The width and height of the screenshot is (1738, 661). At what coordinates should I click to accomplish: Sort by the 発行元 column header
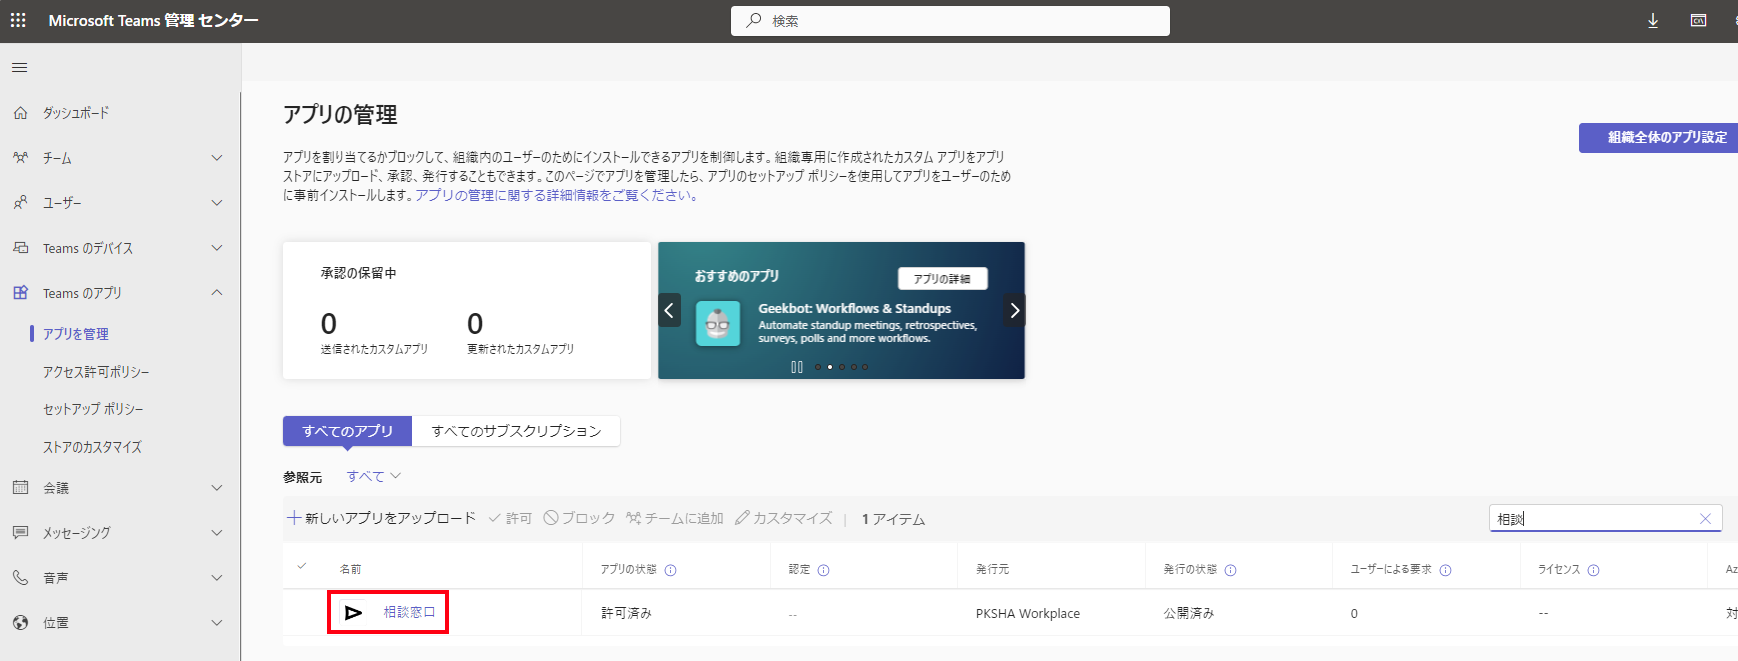(992, 569)
